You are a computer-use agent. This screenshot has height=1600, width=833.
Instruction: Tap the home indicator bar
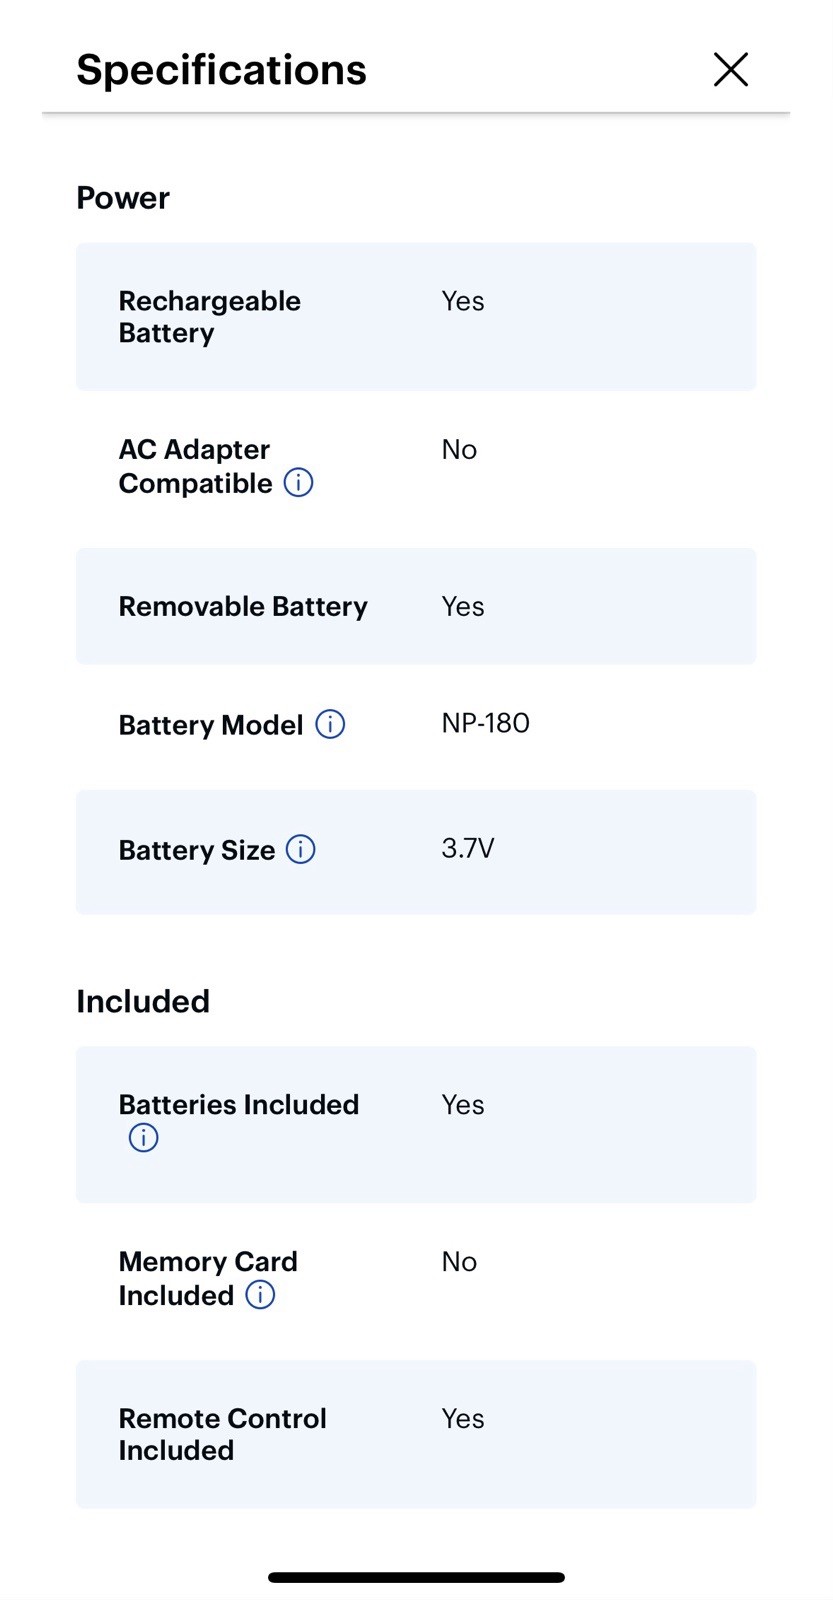coord(416,1577)
